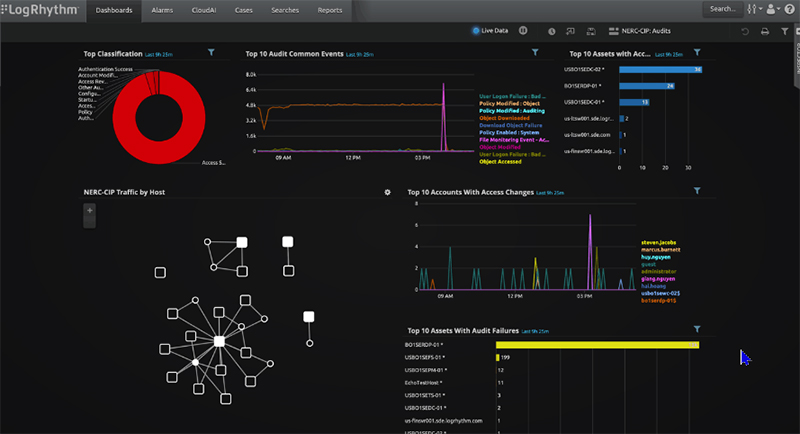The width and height of the screenshot is (800, 434).
Task: Open the settings sliders dropdown
Action: point(755,9)
